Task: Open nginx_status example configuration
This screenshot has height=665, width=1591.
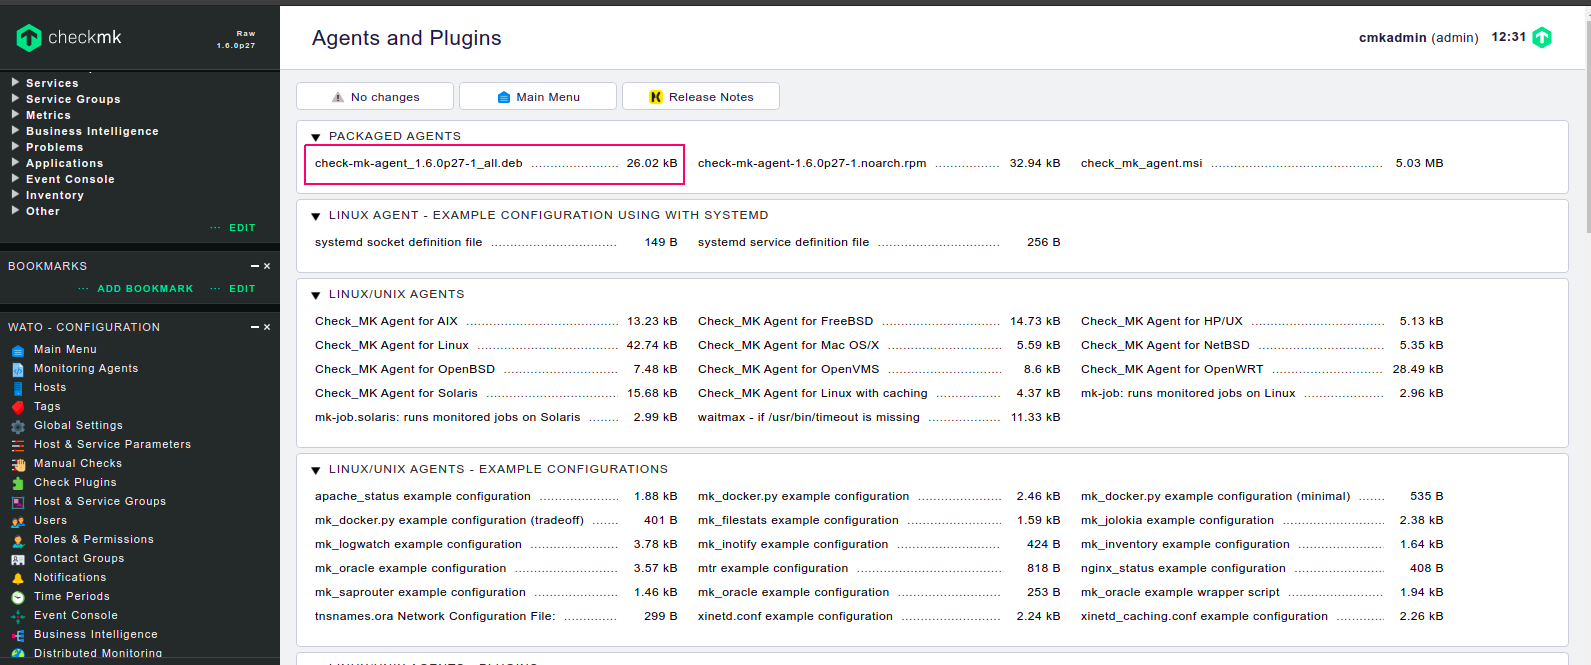Action: point(1183,568)
